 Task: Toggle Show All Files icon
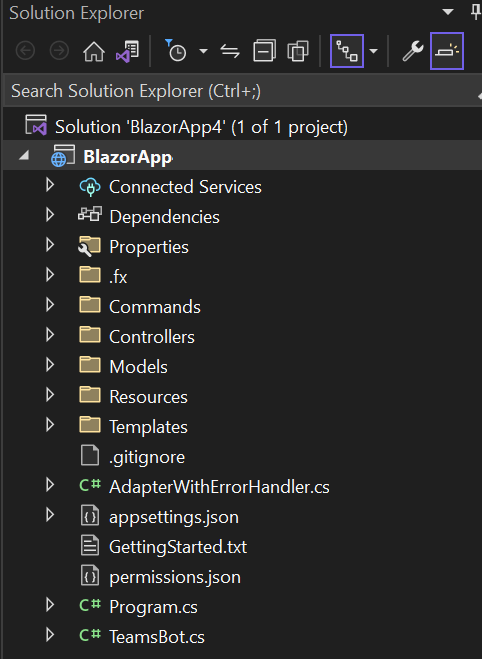pos(298,51)
